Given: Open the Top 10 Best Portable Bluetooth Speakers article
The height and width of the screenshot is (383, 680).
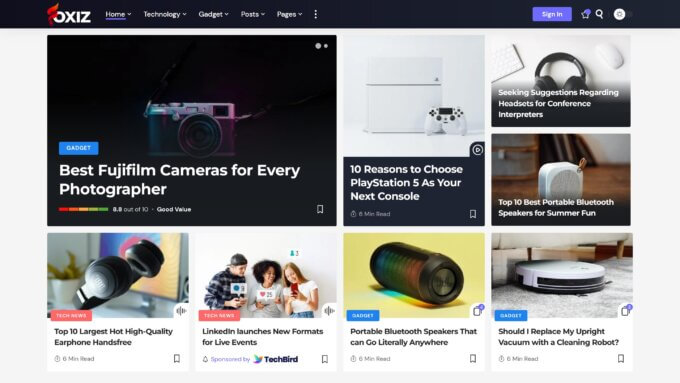Looking at the screenshot, I should (556, 207).
